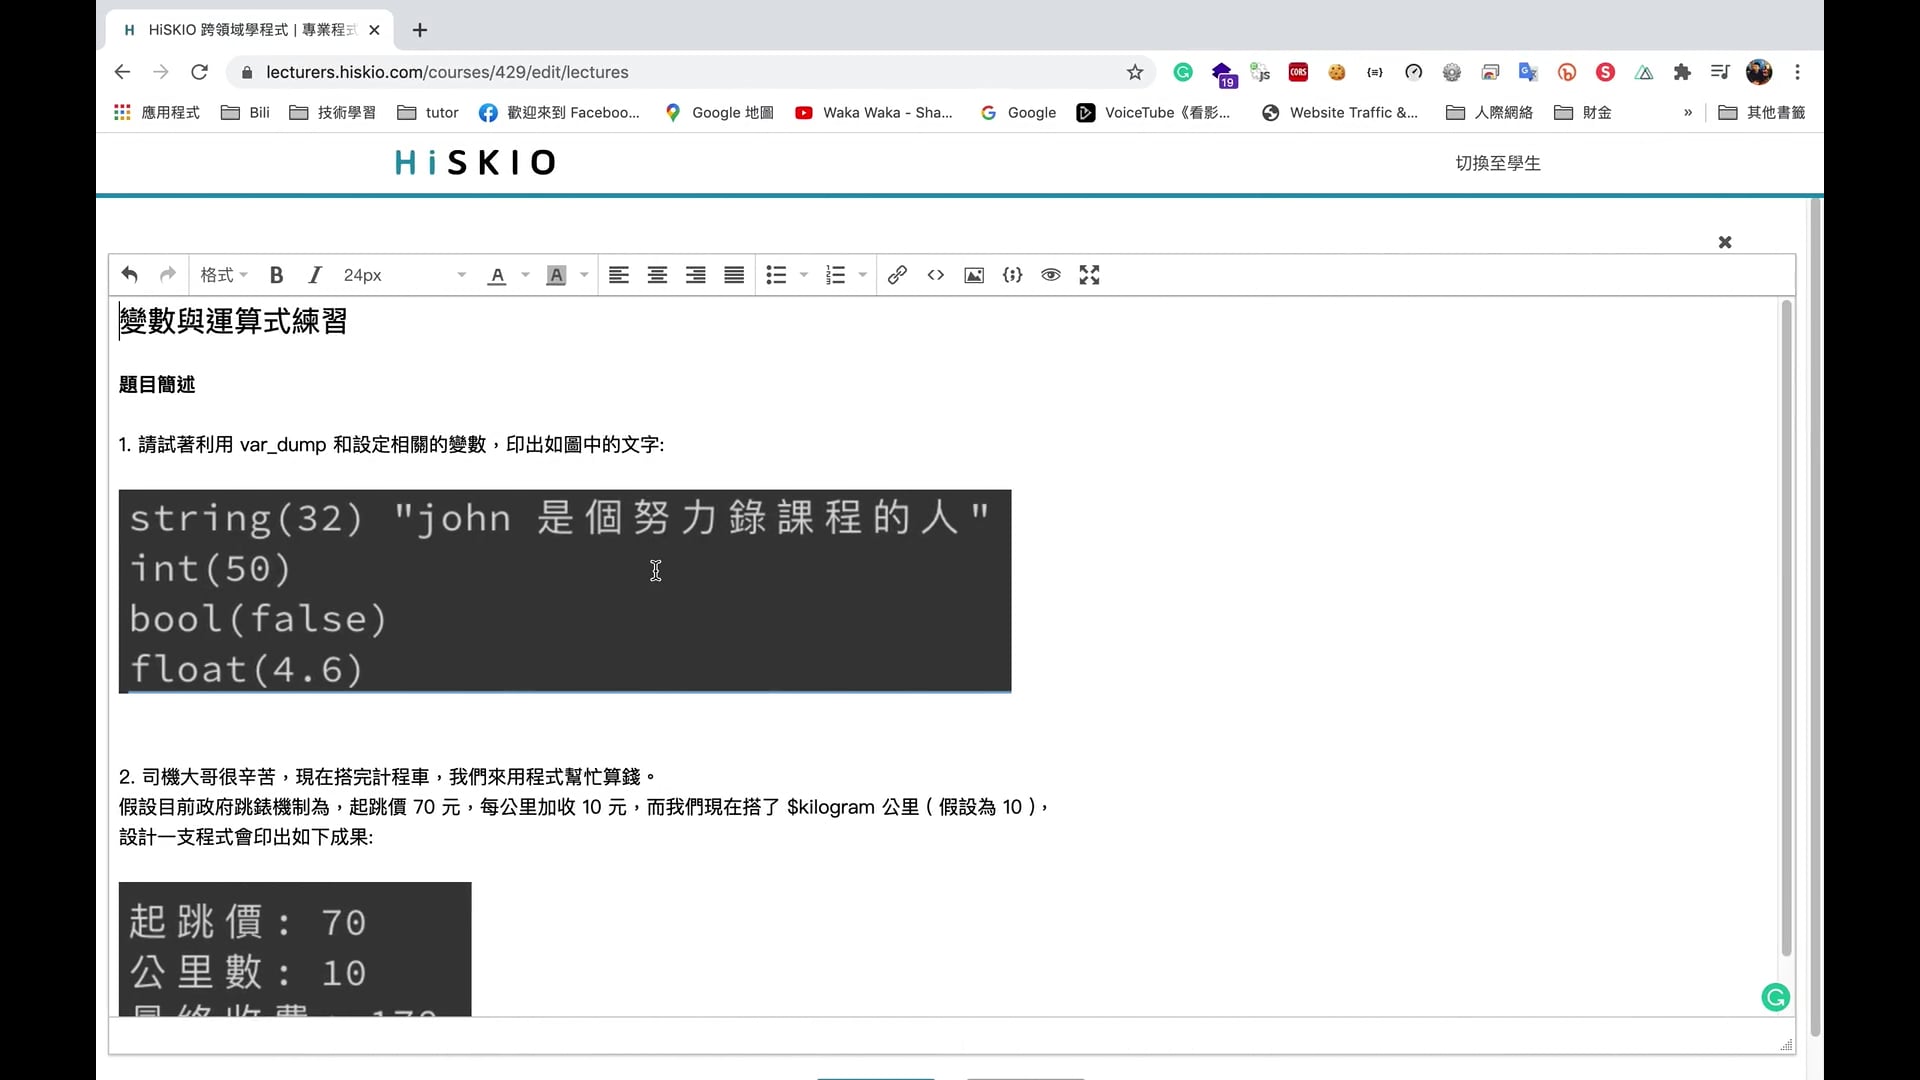Click the 切換至學生 link

1497,163
